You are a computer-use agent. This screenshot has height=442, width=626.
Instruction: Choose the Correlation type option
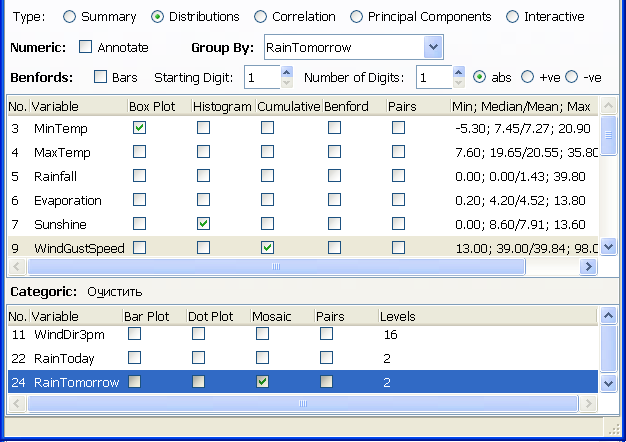coord(261,17)
